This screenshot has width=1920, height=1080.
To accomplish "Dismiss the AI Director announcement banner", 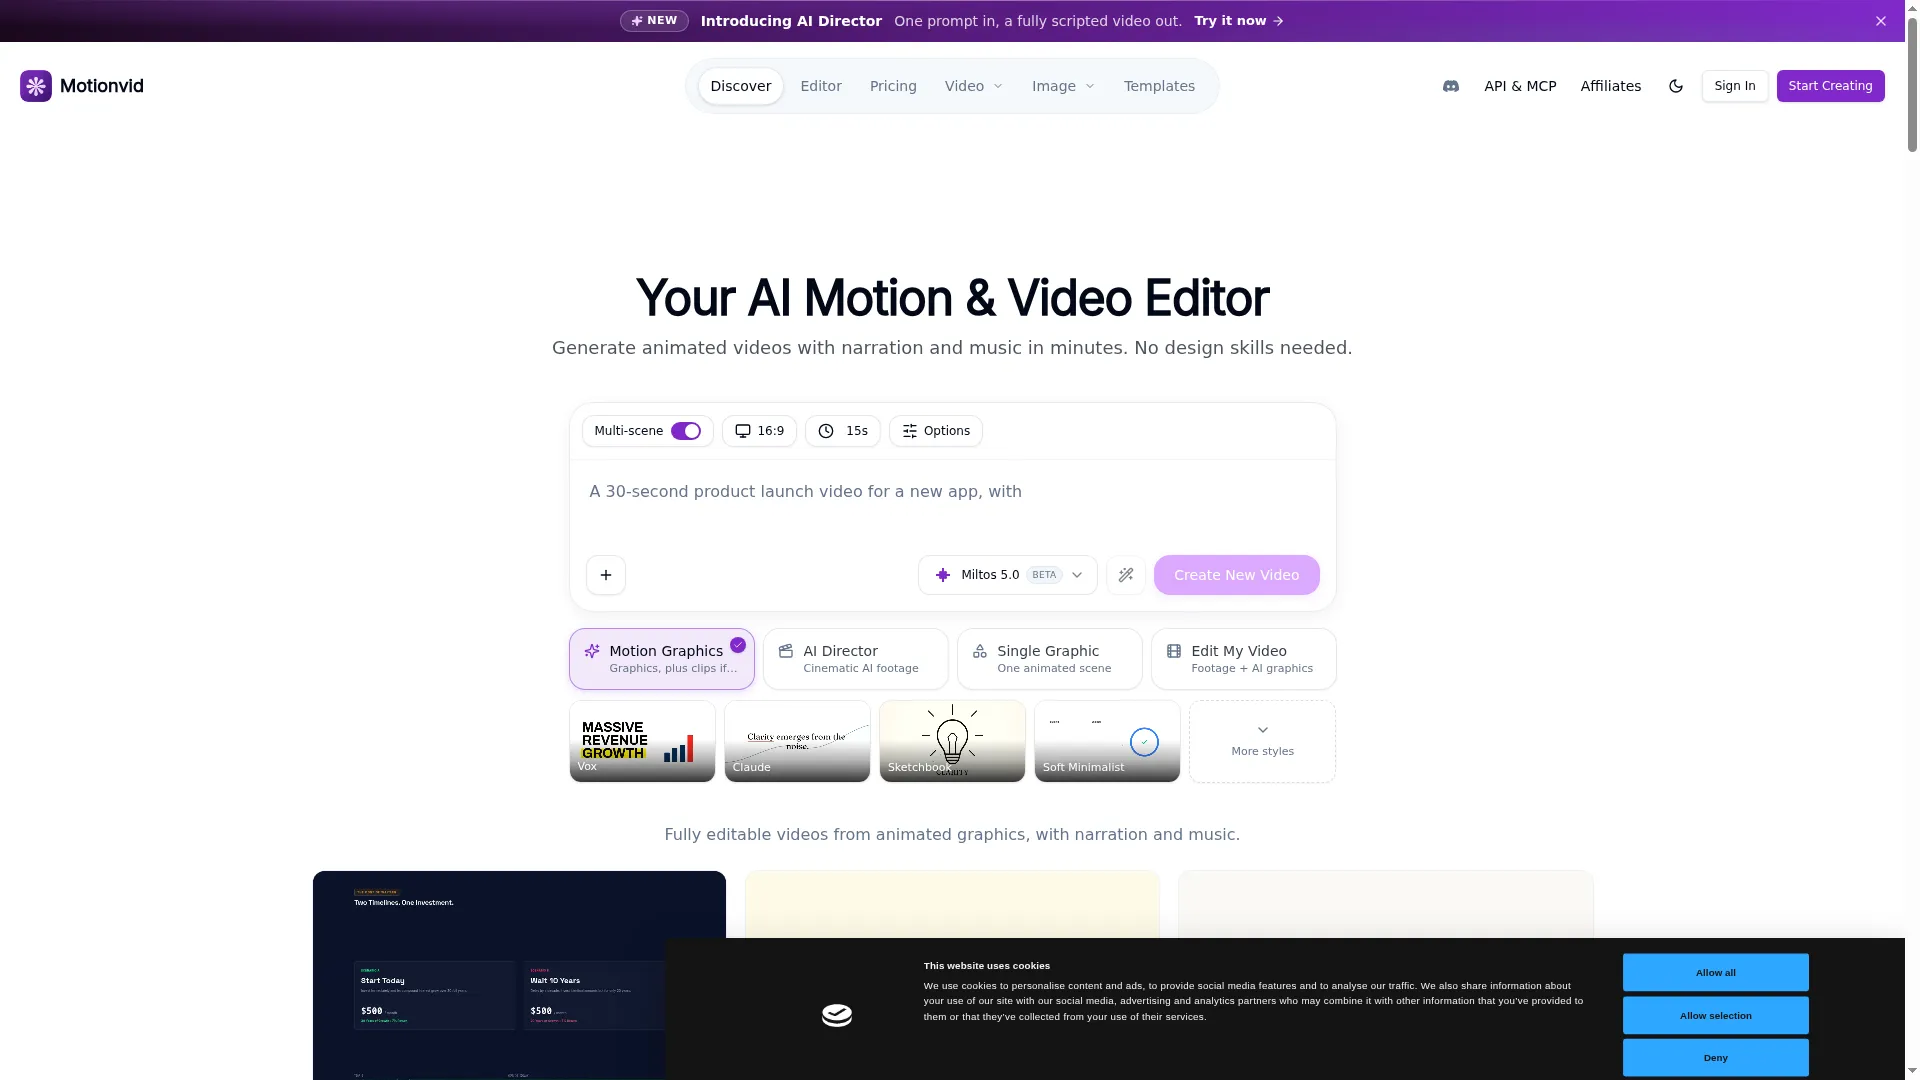I will (1881, 21).
